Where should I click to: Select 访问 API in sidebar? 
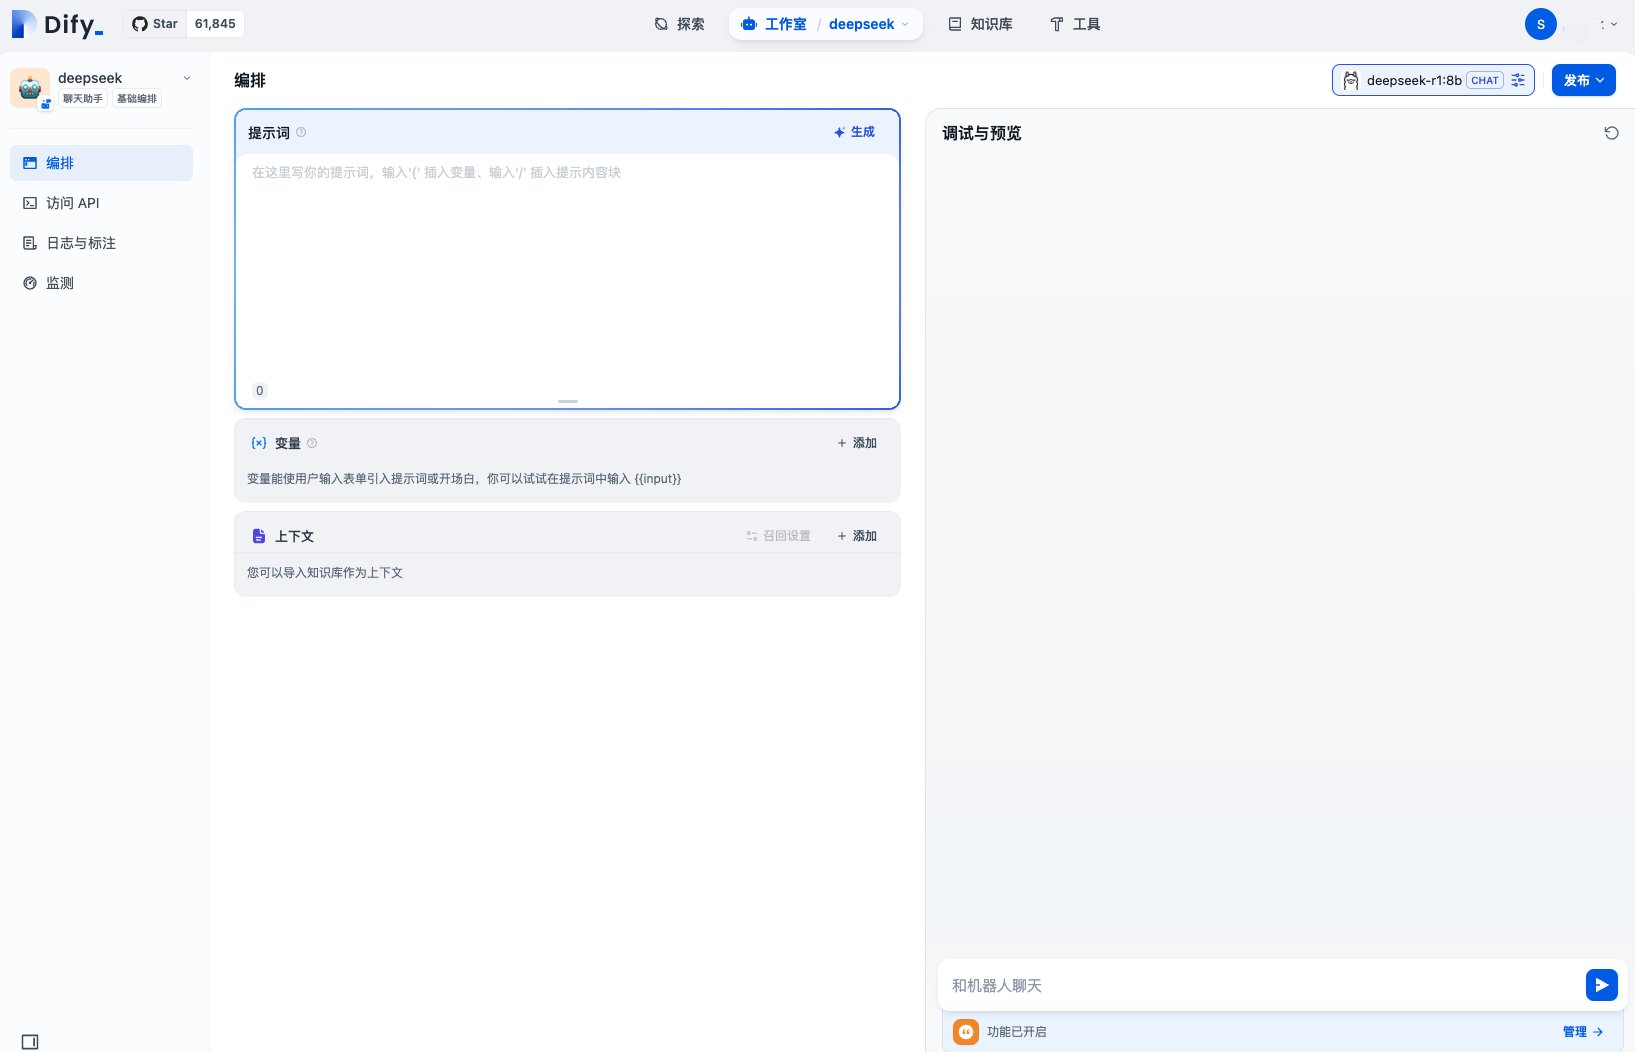(72, 203)
